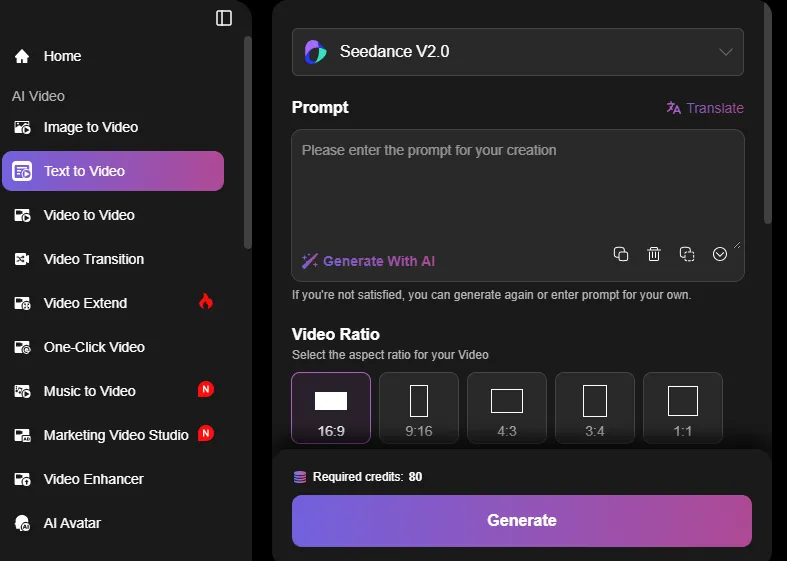Screen dimensions: 787x561
Task: Collapse the sidebar using the panel icon
Action: coord(224,18)
